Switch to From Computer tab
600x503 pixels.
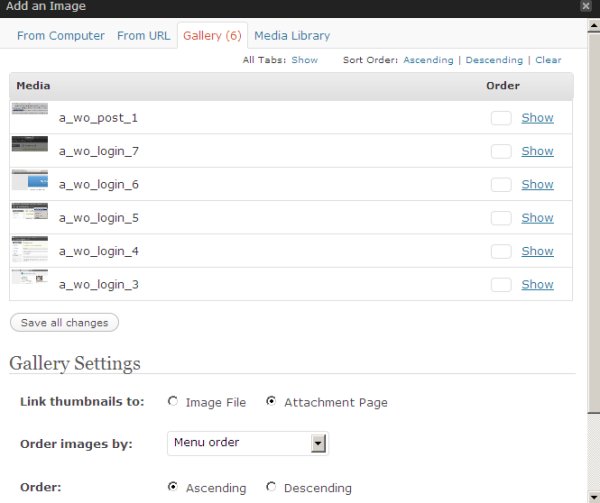(61, 36)
